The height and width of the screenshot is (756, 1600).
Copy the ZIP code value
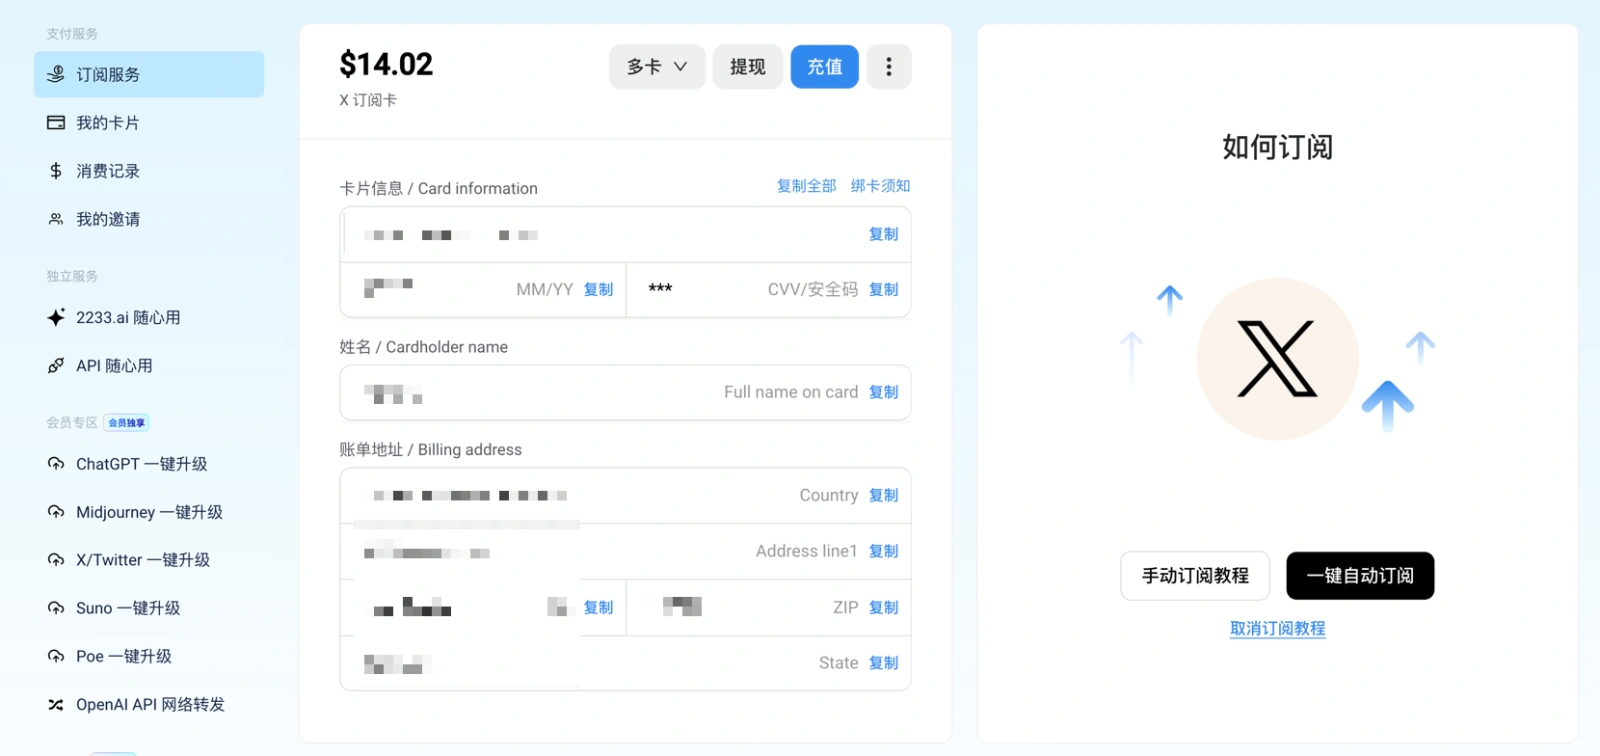pyautogui.click(x=884, y=607)
